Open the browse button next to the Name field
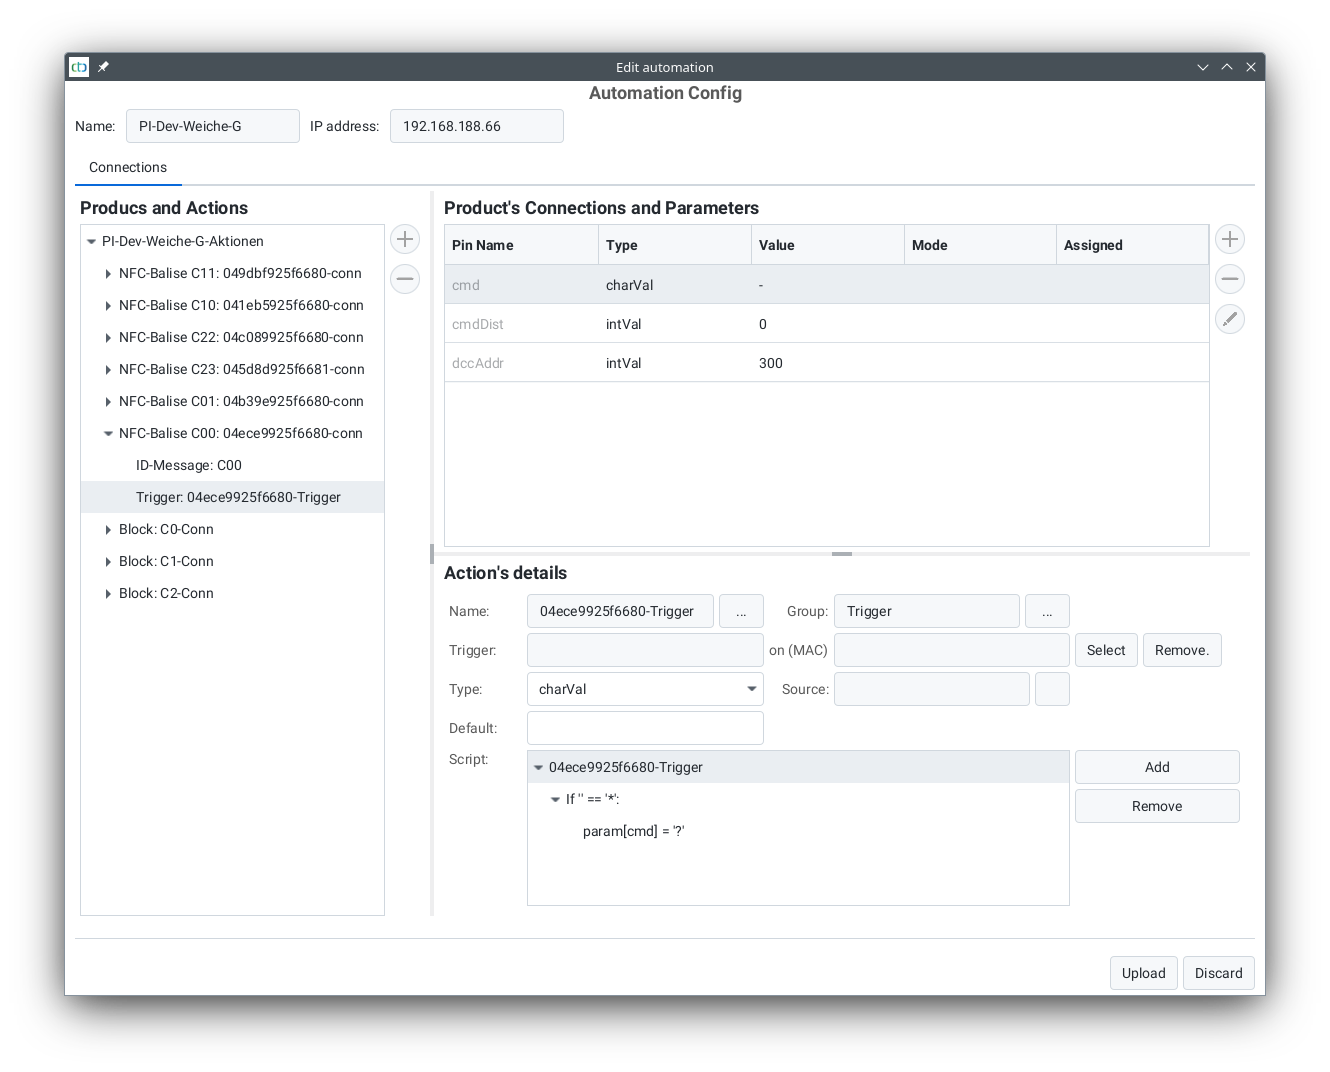Screen dimensions: 1330x1072 (x=741, y=611)
